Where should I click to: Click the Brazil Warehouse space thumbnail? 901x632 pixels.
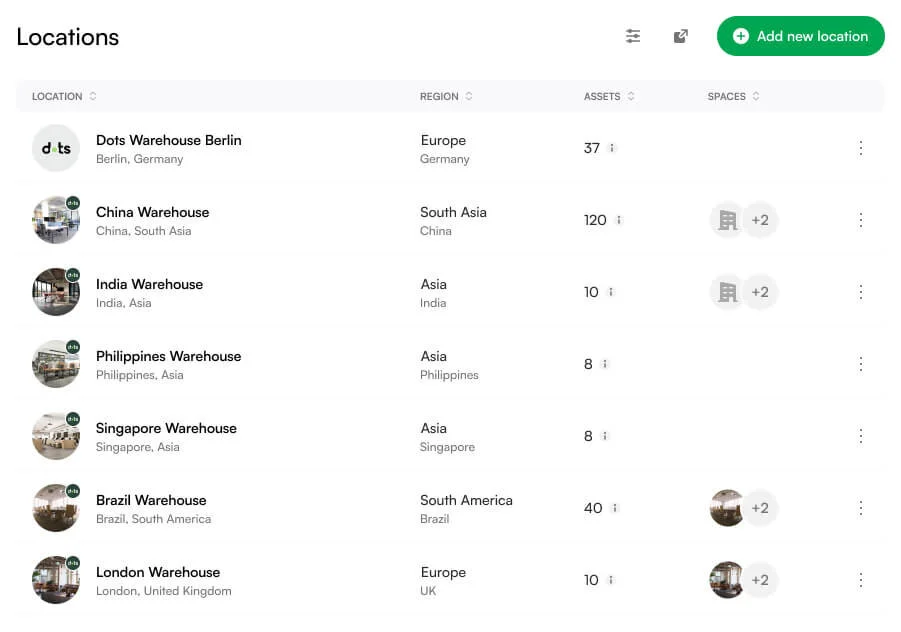coord(726,508)
